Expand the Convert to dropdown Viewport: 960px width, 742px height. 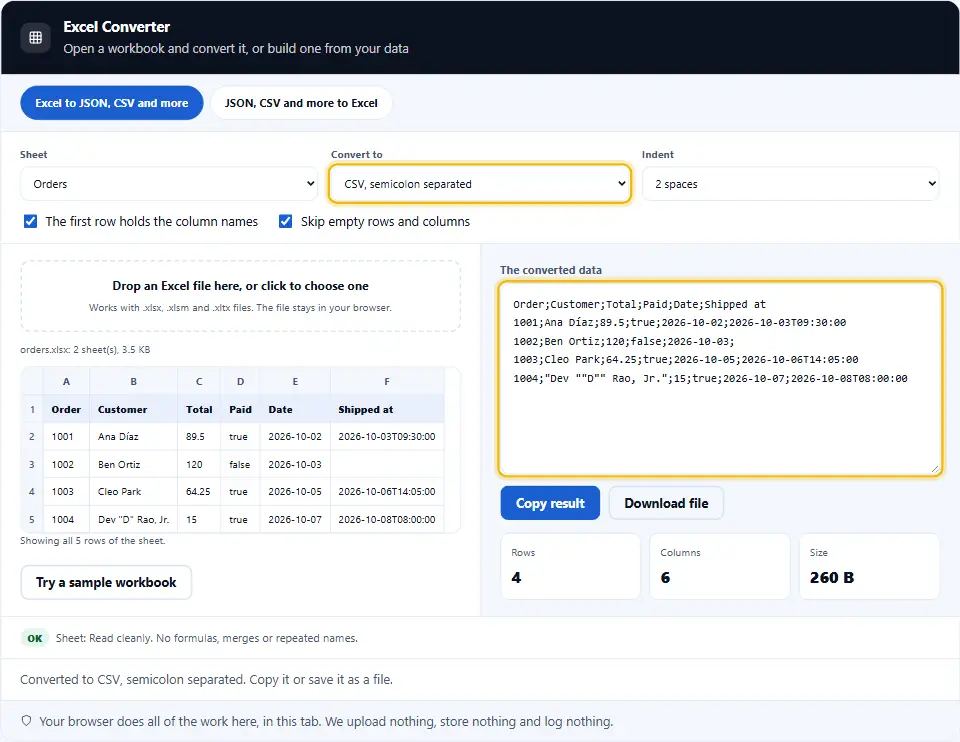click(x=480, y=184)
